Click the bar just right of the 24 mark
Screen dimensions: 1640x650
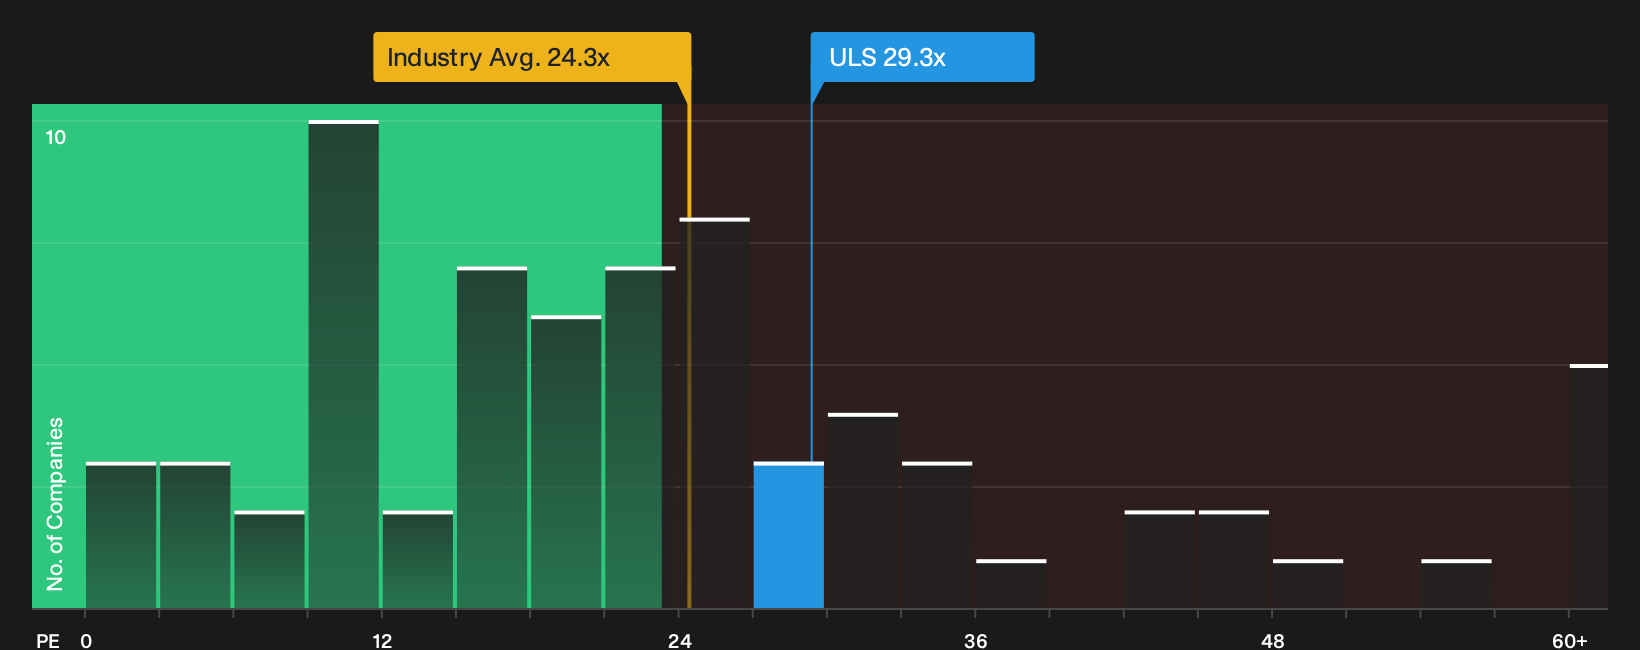(715, 413)
